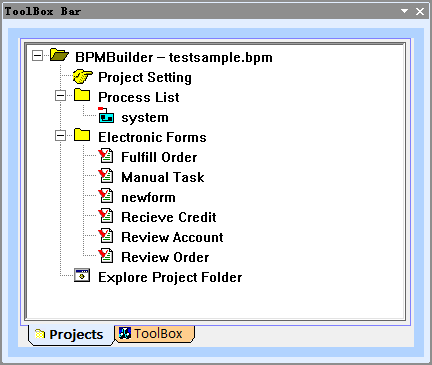Image resolution: width=432 pixels, height=365 pixels.
Task: Click the Project Setting pointing-hand icon
Action: pos(82,77)
